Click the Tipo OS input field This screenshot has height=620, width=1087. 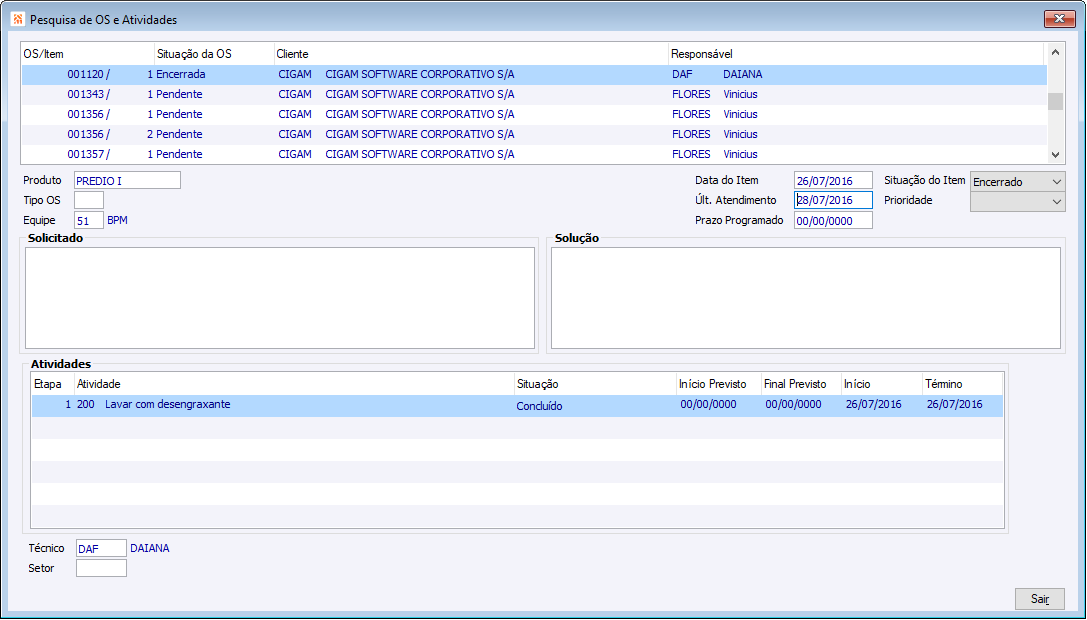point(89,200)
